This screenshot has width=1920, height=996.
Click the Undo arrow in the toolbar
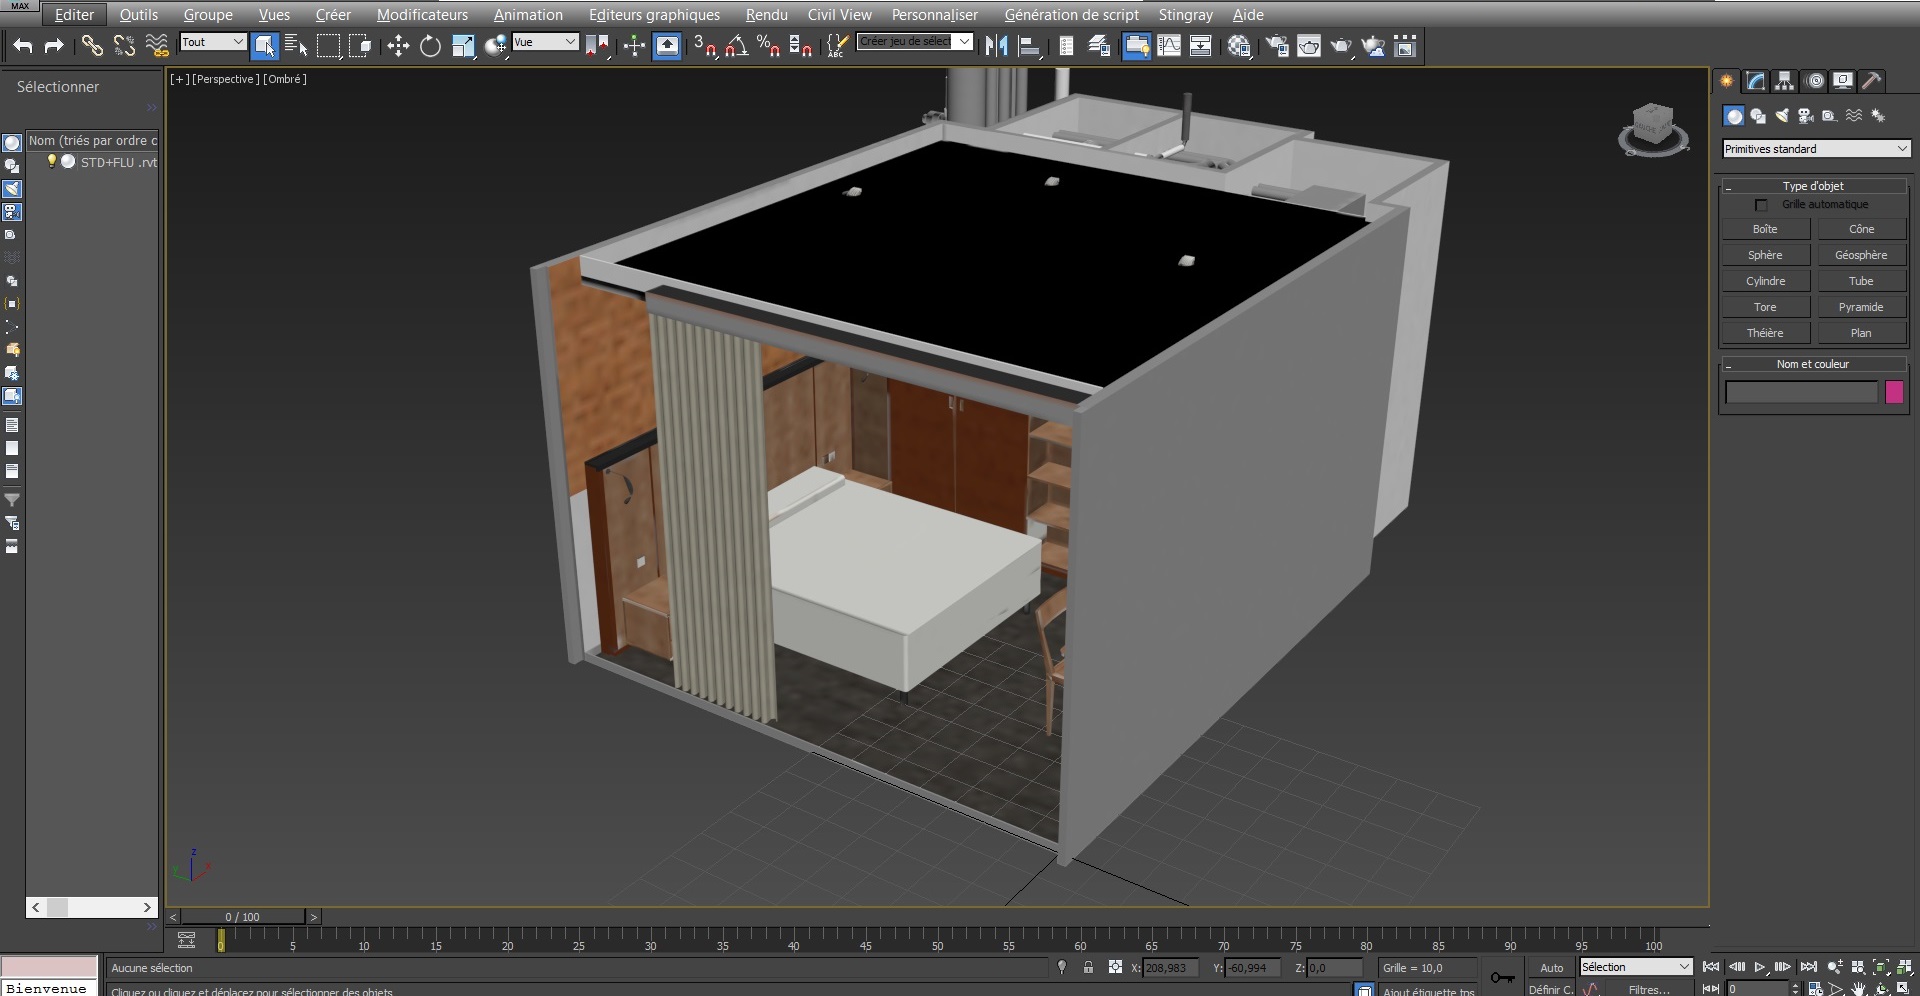point(23,45)
